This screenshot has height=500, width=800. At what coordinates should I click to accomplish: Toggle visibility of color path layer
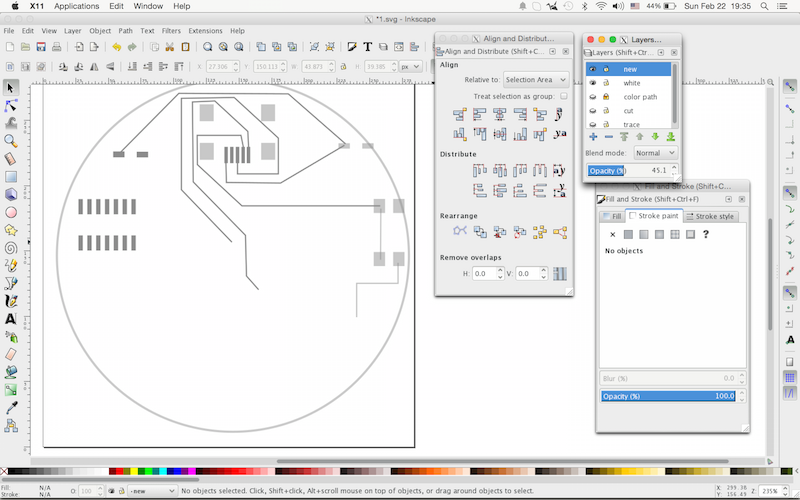pos(592,96)
